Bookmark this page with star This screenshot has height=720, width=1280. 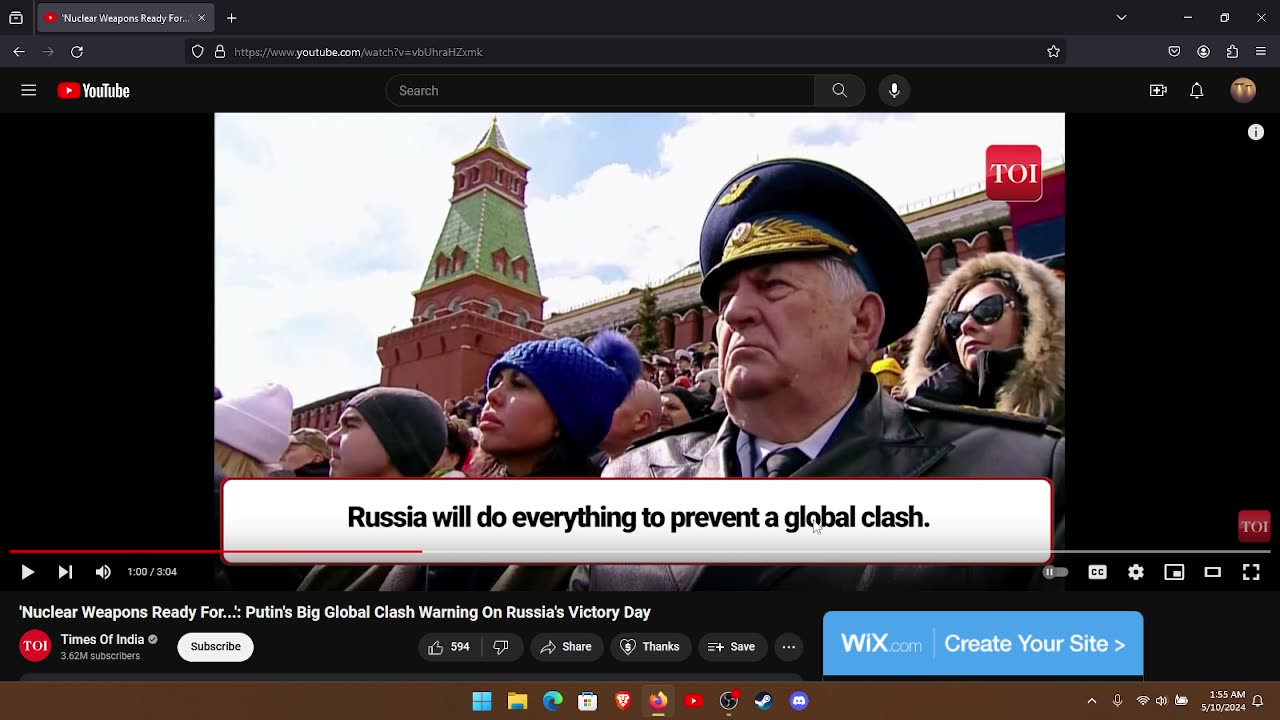tap(1053, 52)
